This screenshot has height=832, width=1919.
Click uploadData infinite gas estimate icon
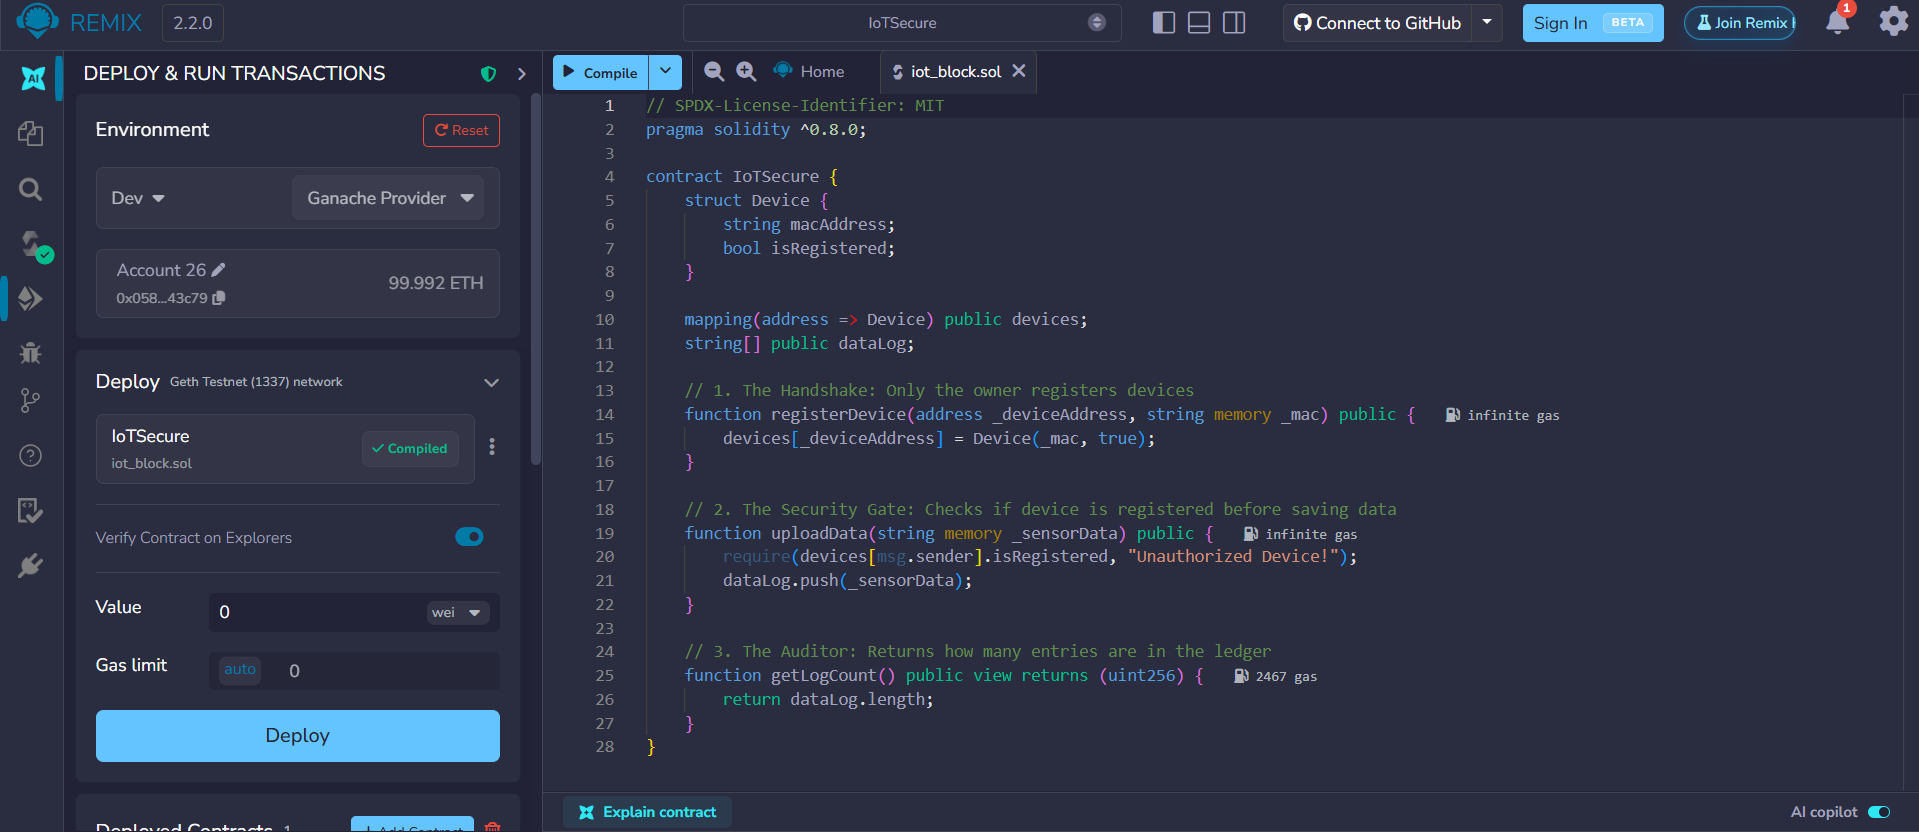1250,534
